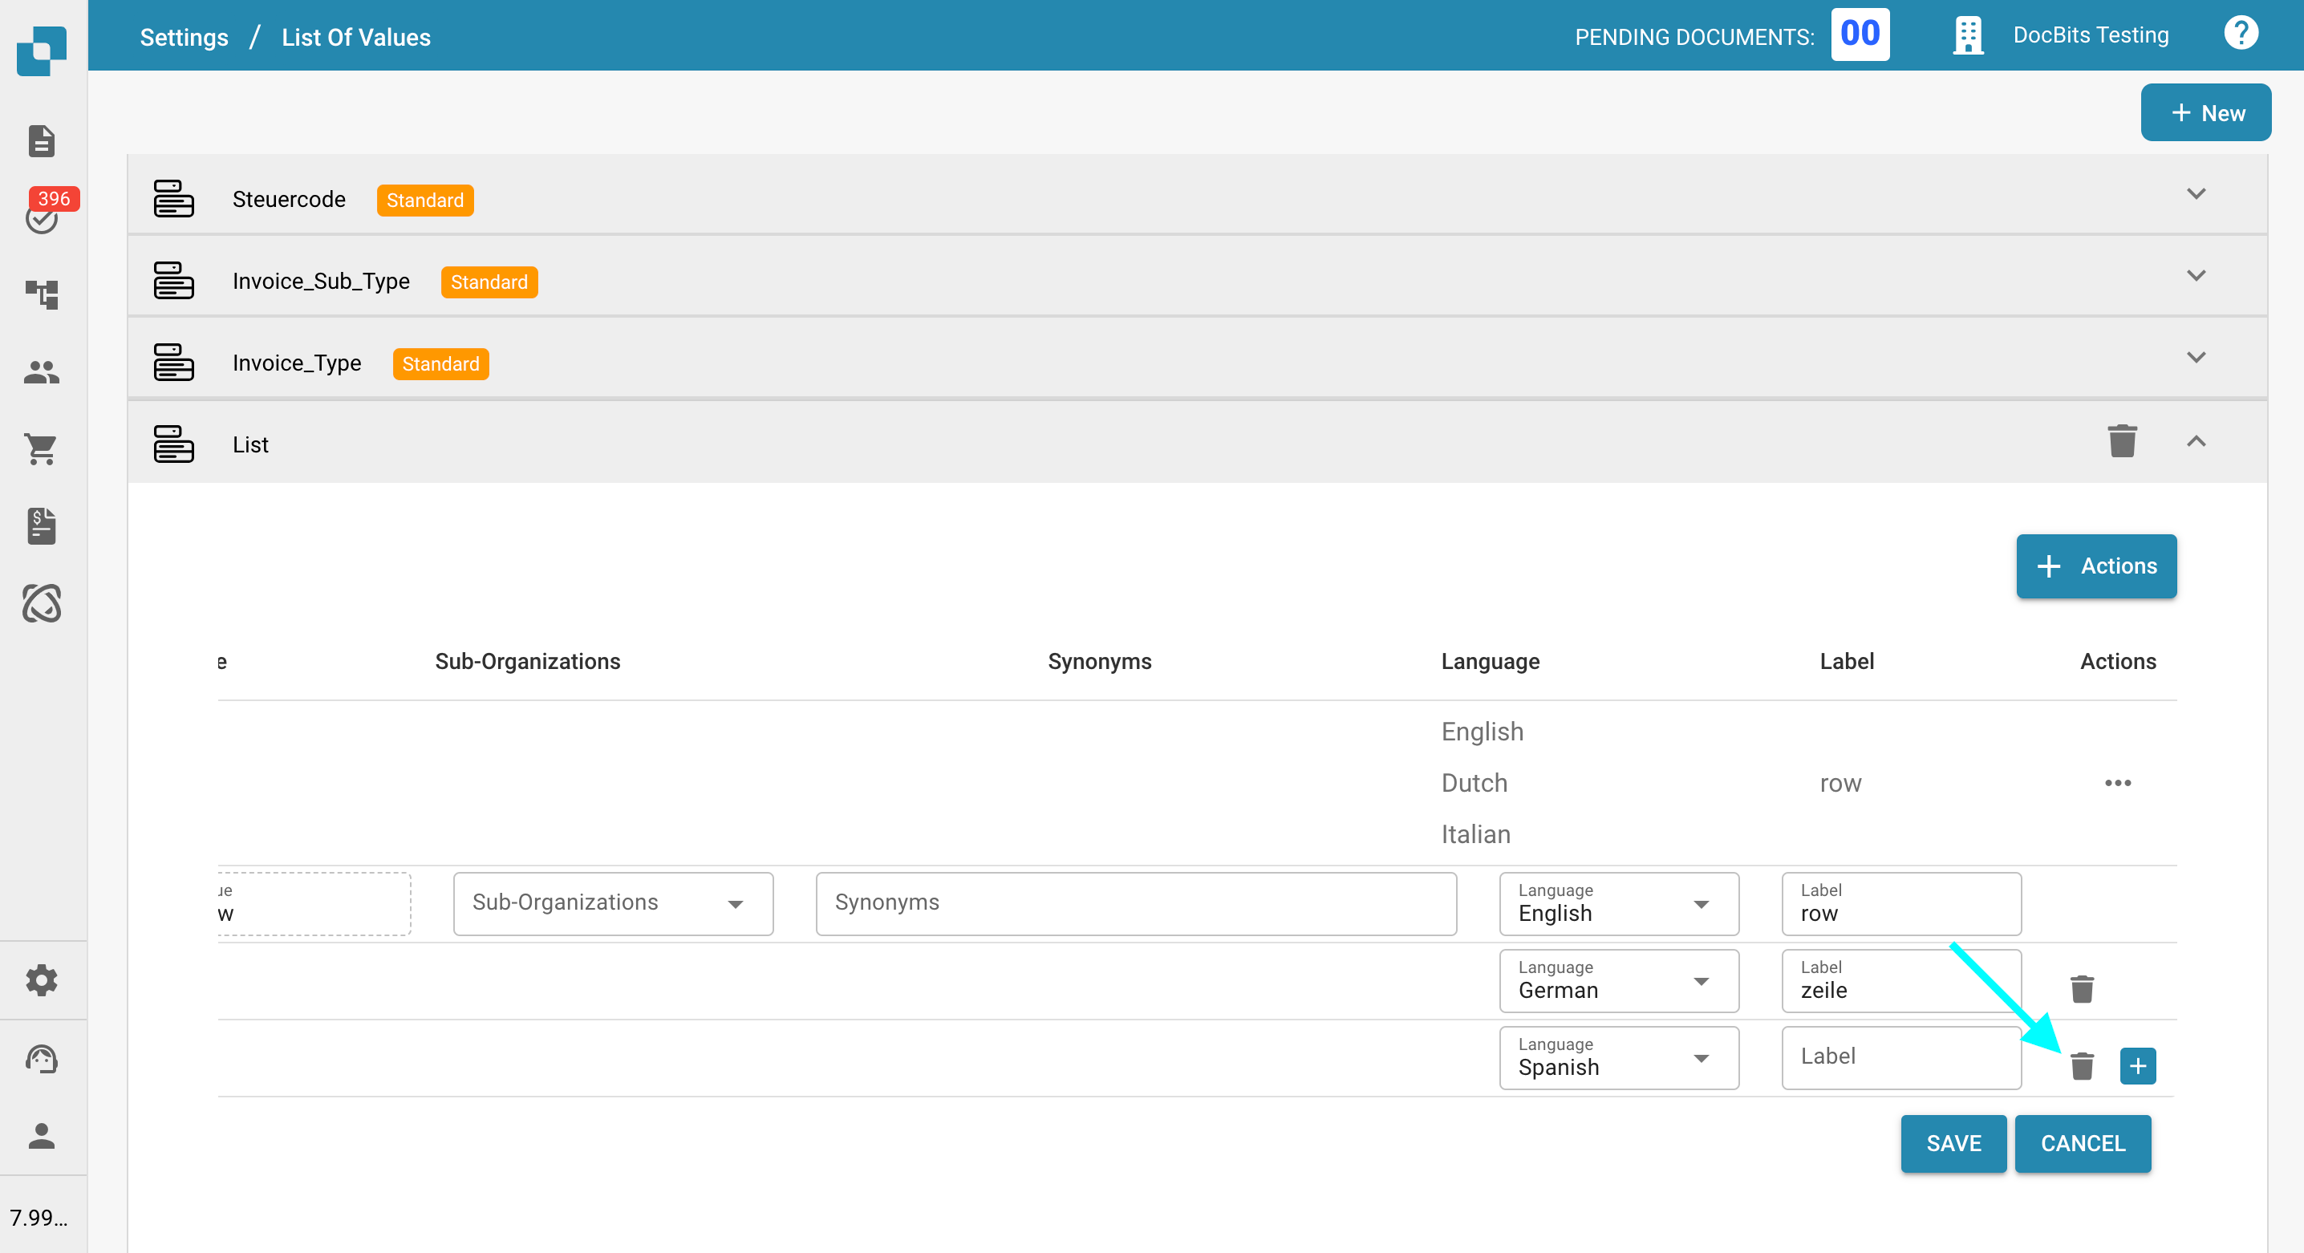Open the help question mark icon
2304x1253 pixels.
(x=2241, y=34)
